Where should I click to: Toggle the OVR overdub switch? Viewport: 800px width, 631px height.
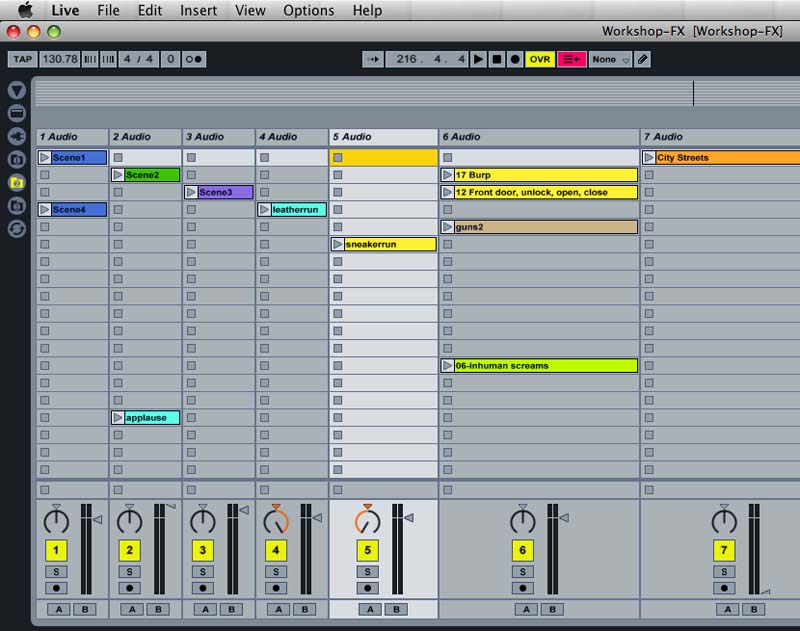540,59
